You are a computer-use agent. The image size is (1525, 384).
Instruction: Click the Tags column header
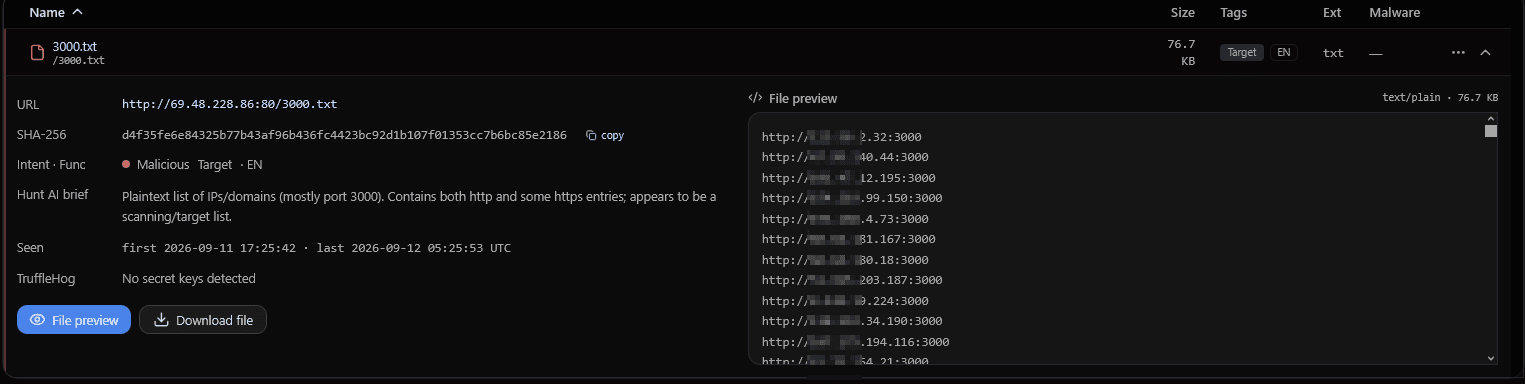(1233, 13)
